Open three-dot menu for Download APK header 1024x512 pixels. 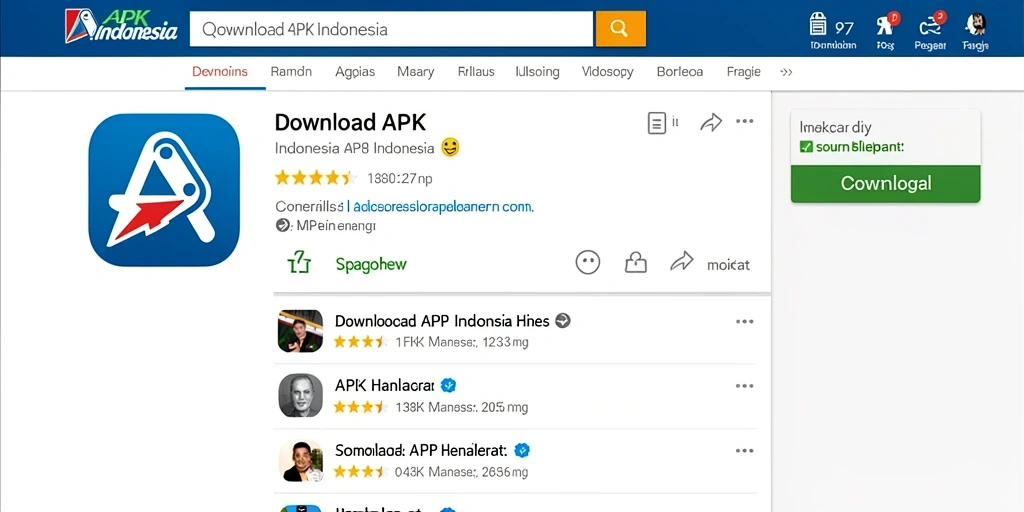point(744,121)
